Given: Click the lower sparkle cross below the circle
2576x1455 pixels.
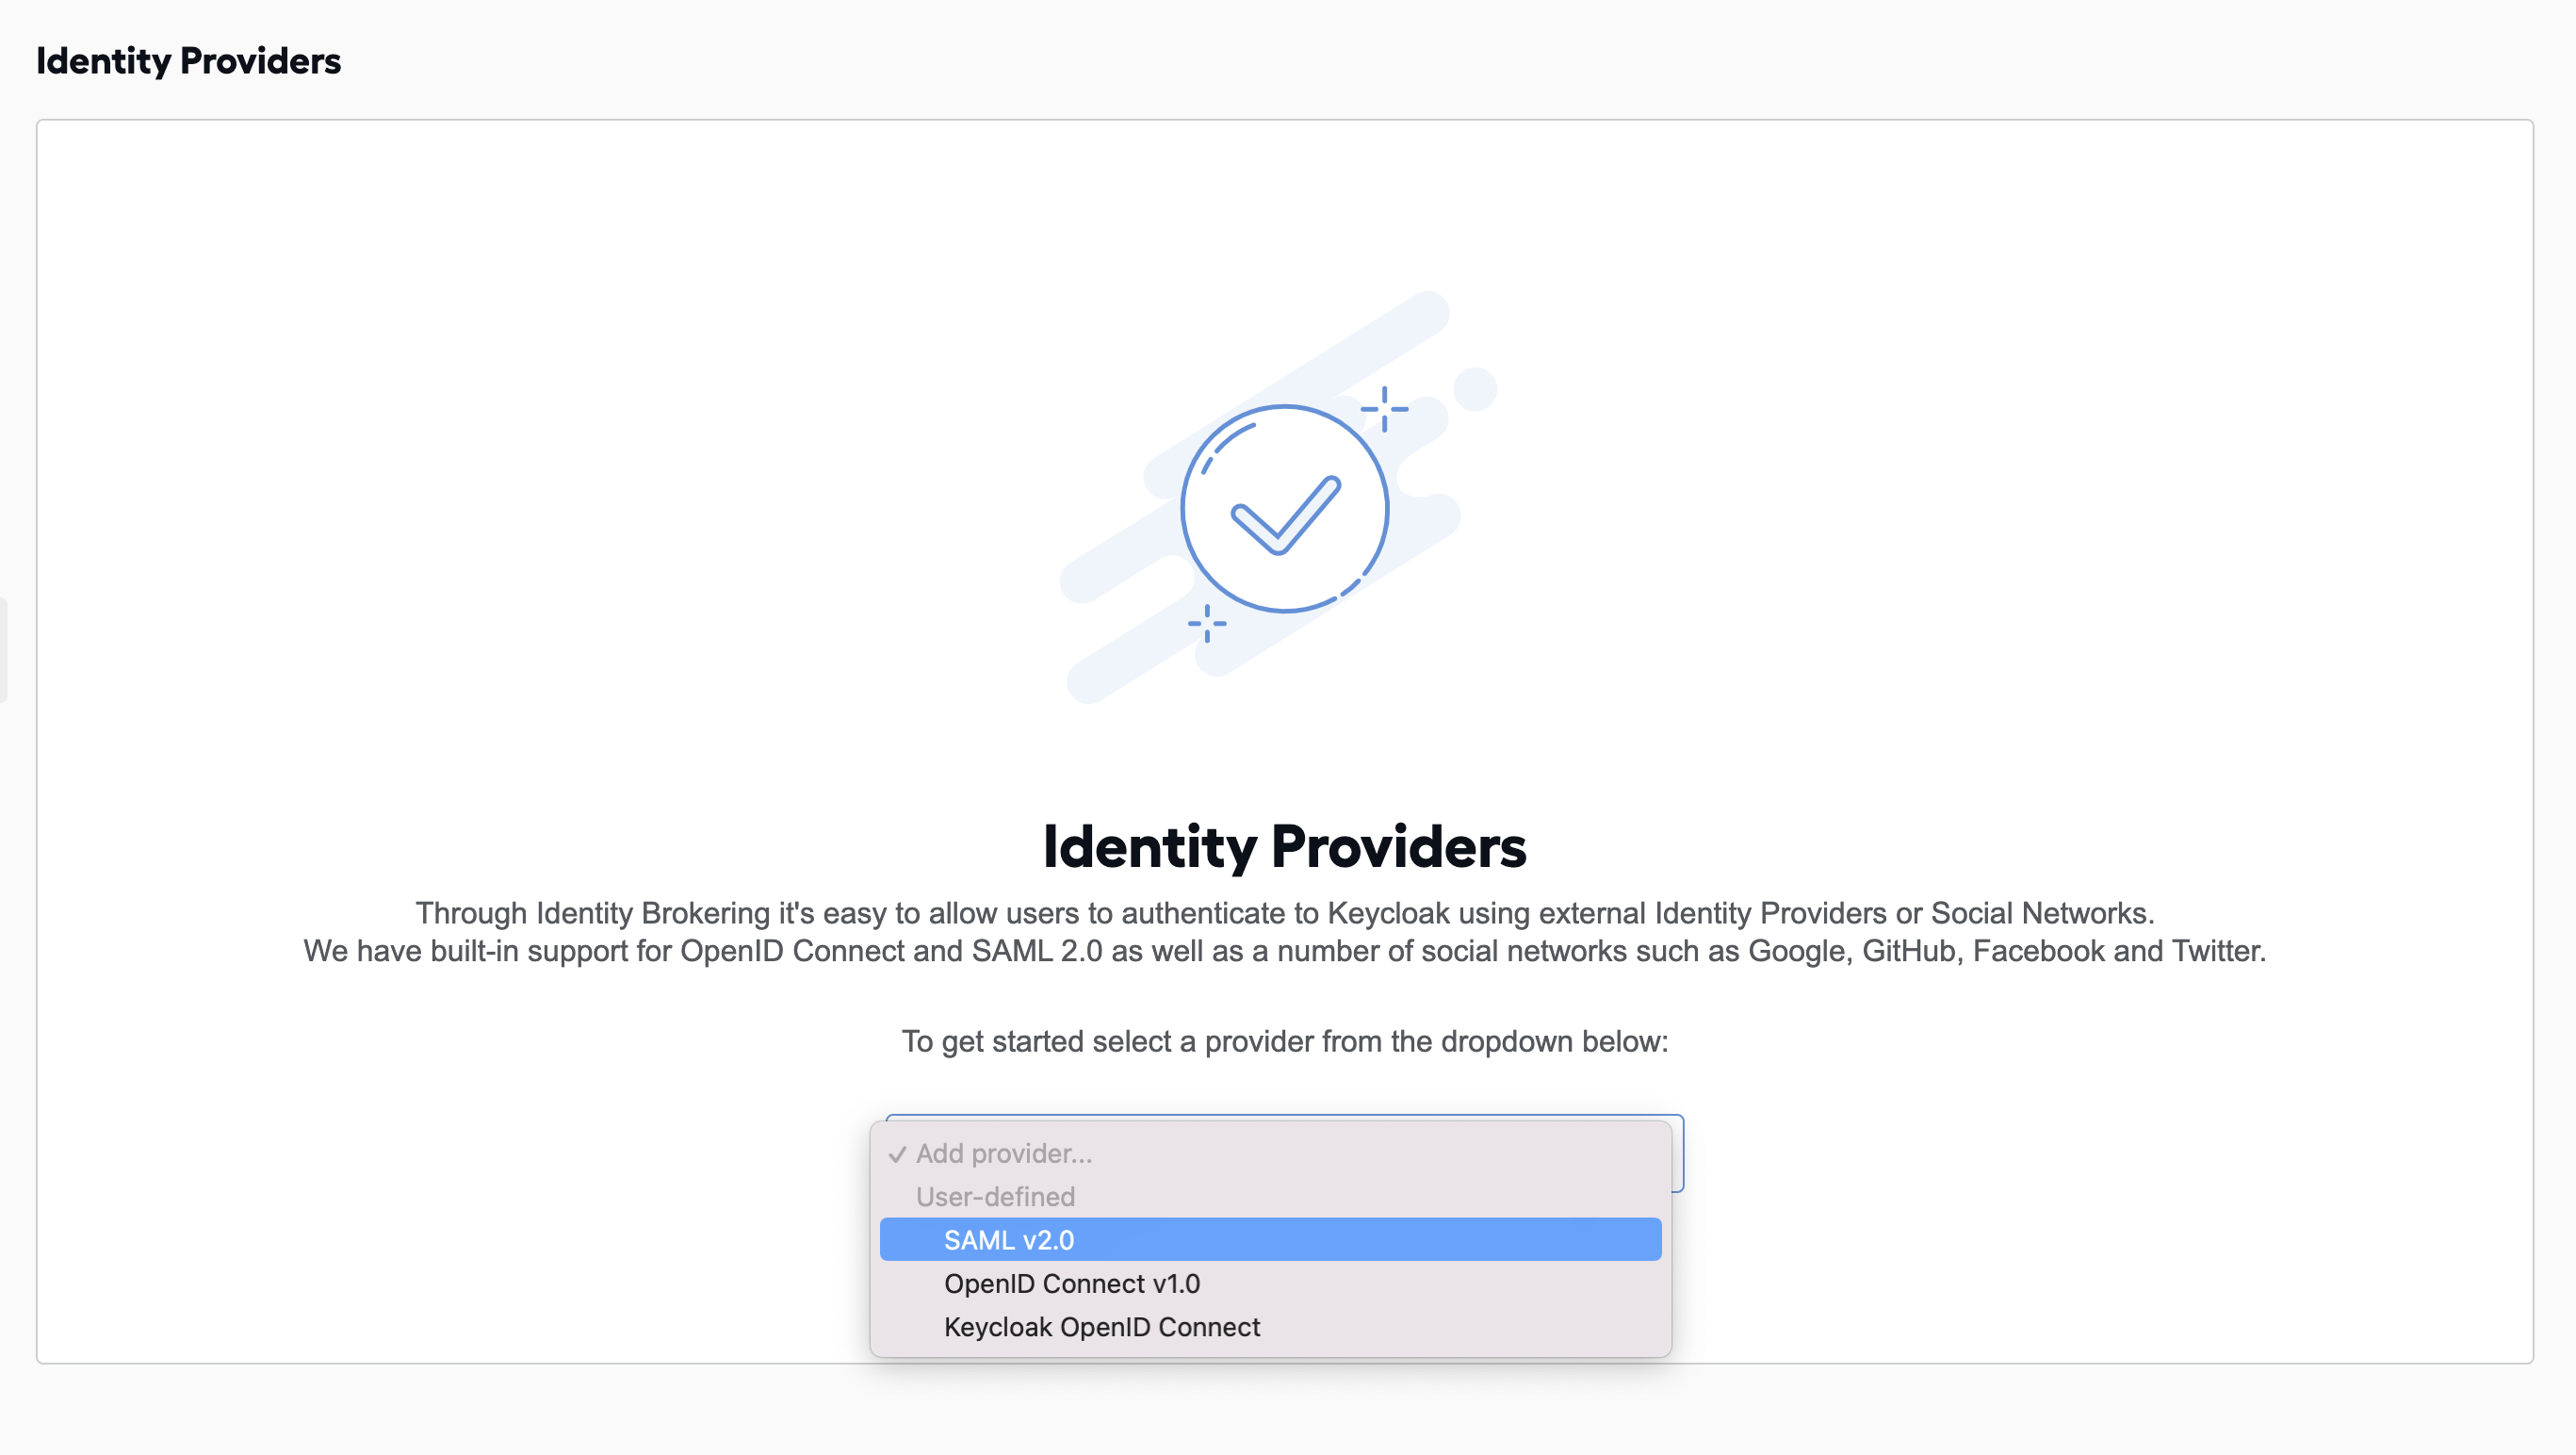Looking at the screenshot, I should [x=1206, y=623].
